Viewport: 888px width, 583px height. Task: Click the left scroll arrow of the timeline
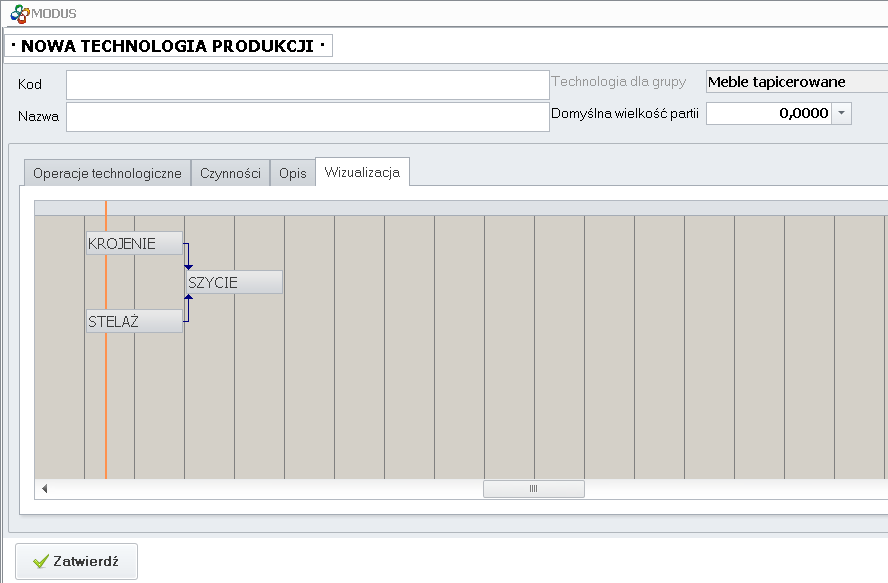[x=44, y=488]
